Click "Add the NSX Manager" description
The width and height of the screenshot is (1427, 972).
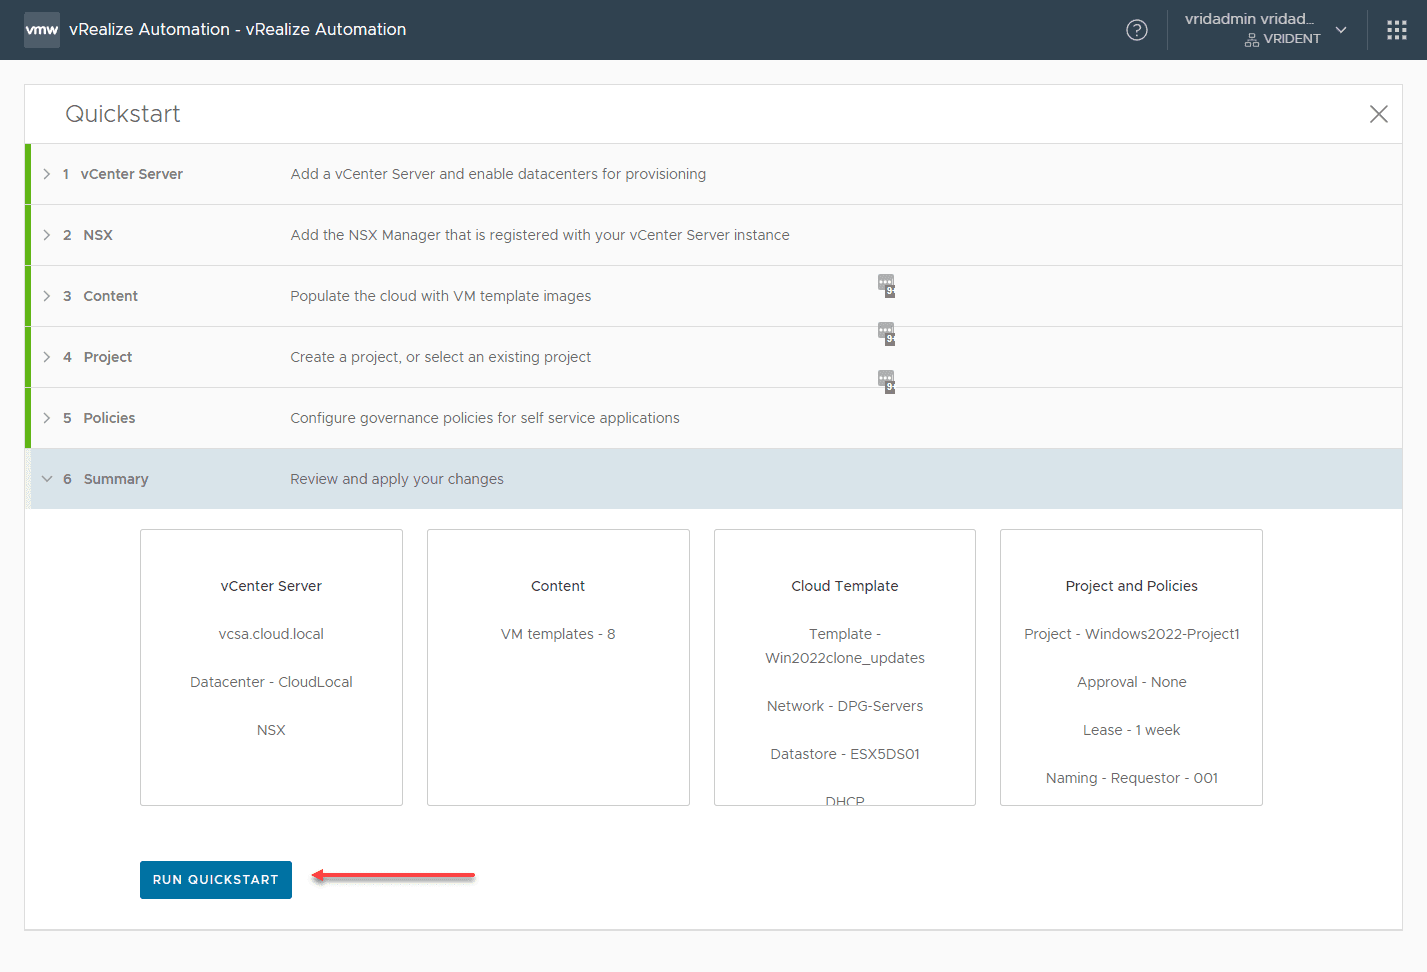540,235
